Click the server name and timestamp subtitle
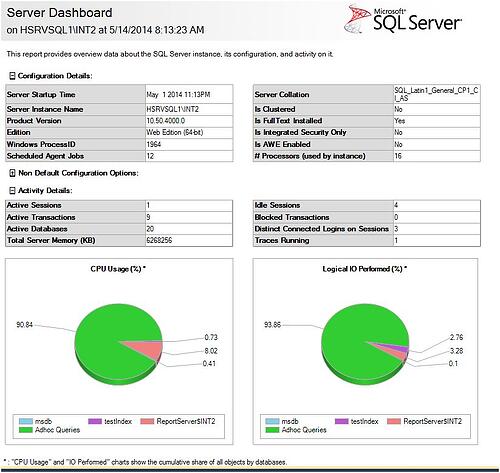The height and width of the screenshot is (473, 500). coord(105,30)
